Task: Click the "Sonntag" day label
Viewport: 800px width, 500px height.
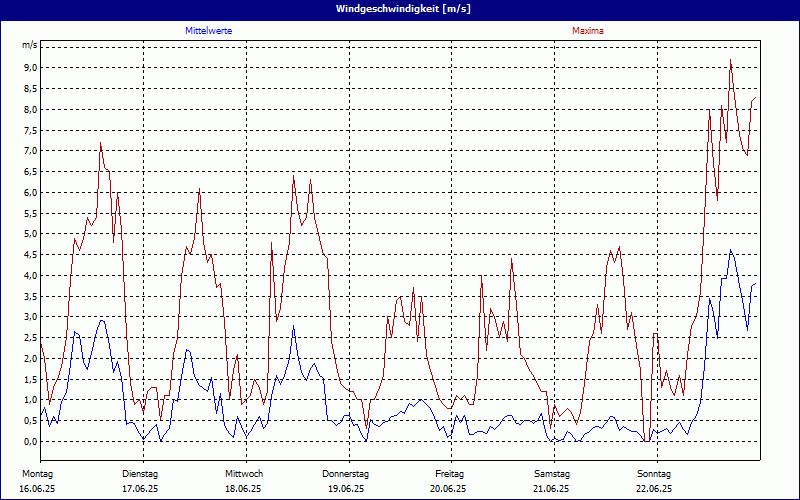Action: click(654, 473)
